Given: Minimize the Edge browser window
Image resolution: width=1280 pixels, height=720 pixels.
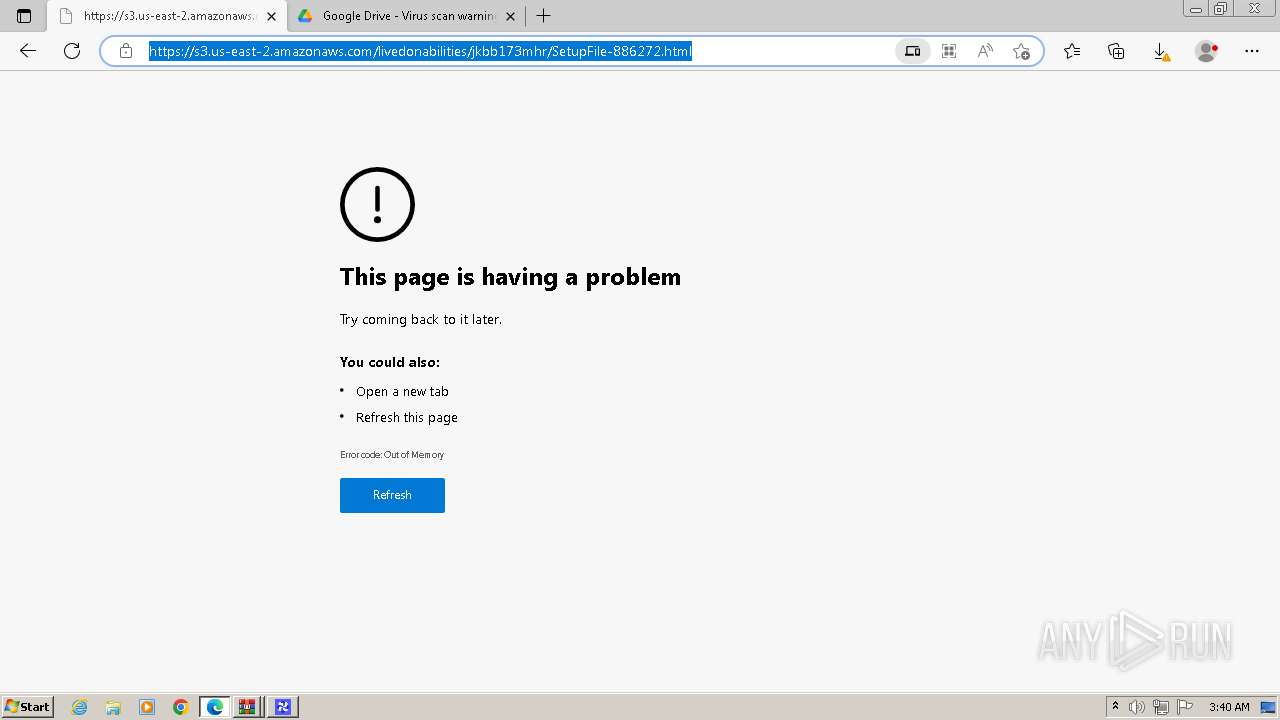Looking at the screenshot, I should coord(1196,9).
